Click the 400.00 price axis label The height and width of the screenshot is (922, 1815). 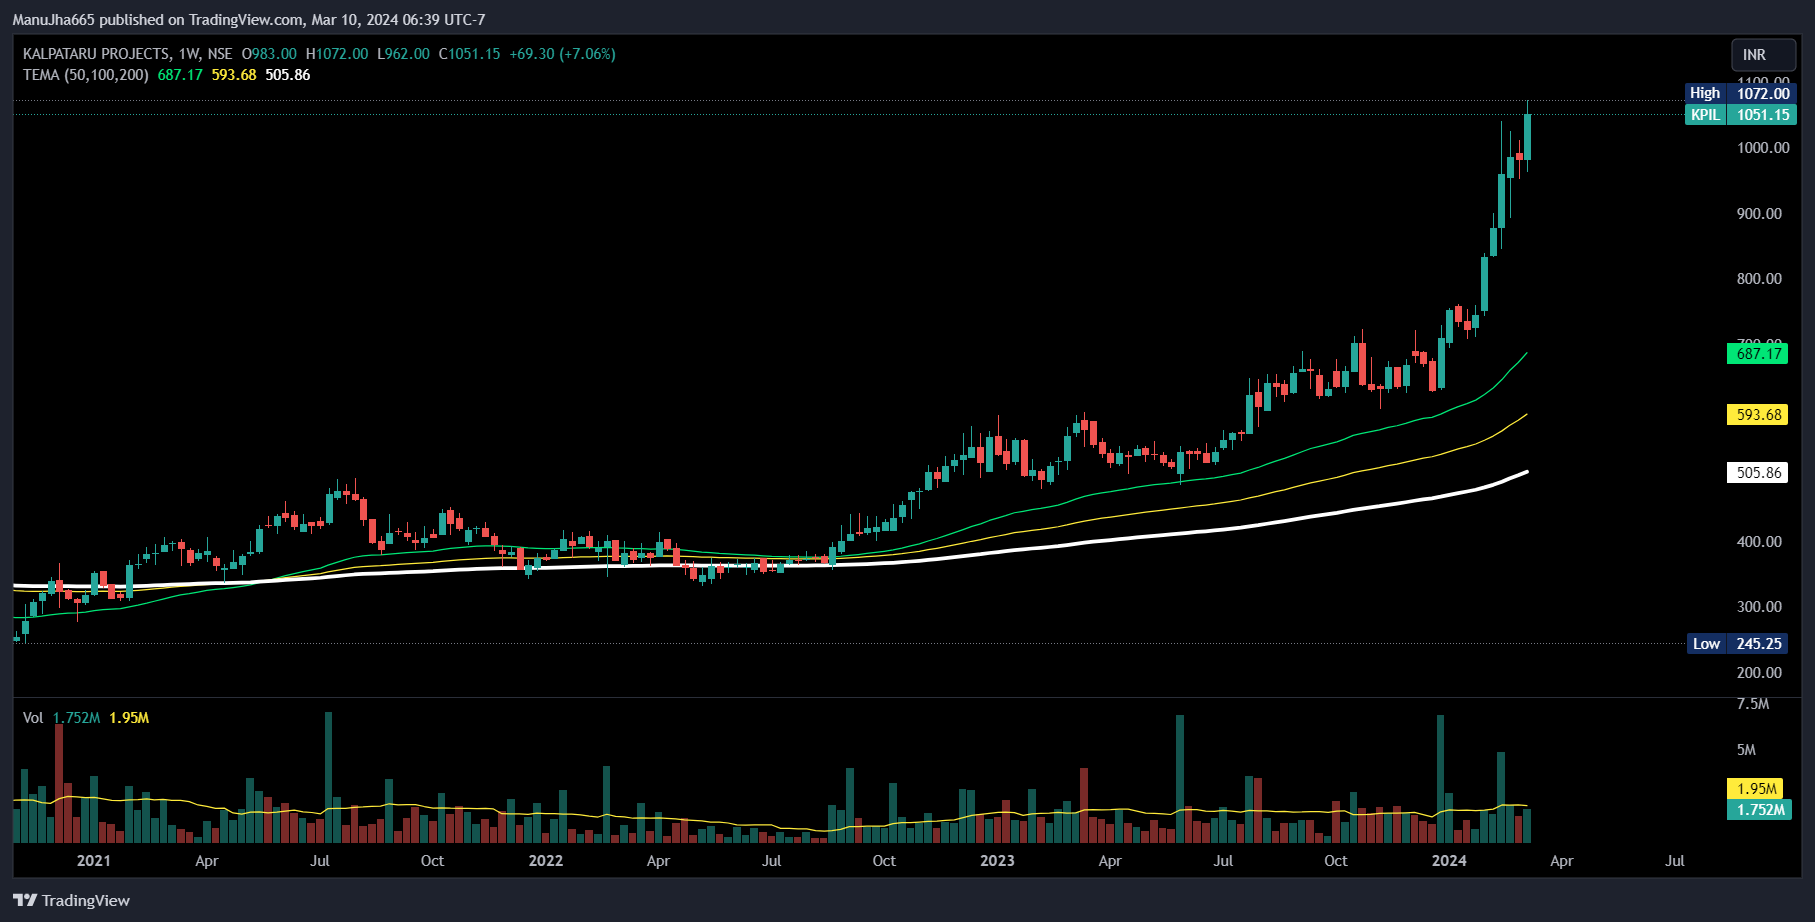tap(1759, 541)
